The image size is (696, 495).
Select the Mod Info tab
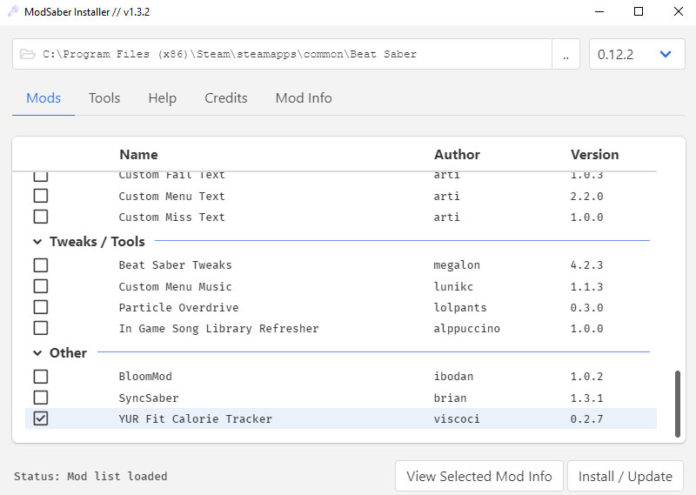tap(303, 98)
